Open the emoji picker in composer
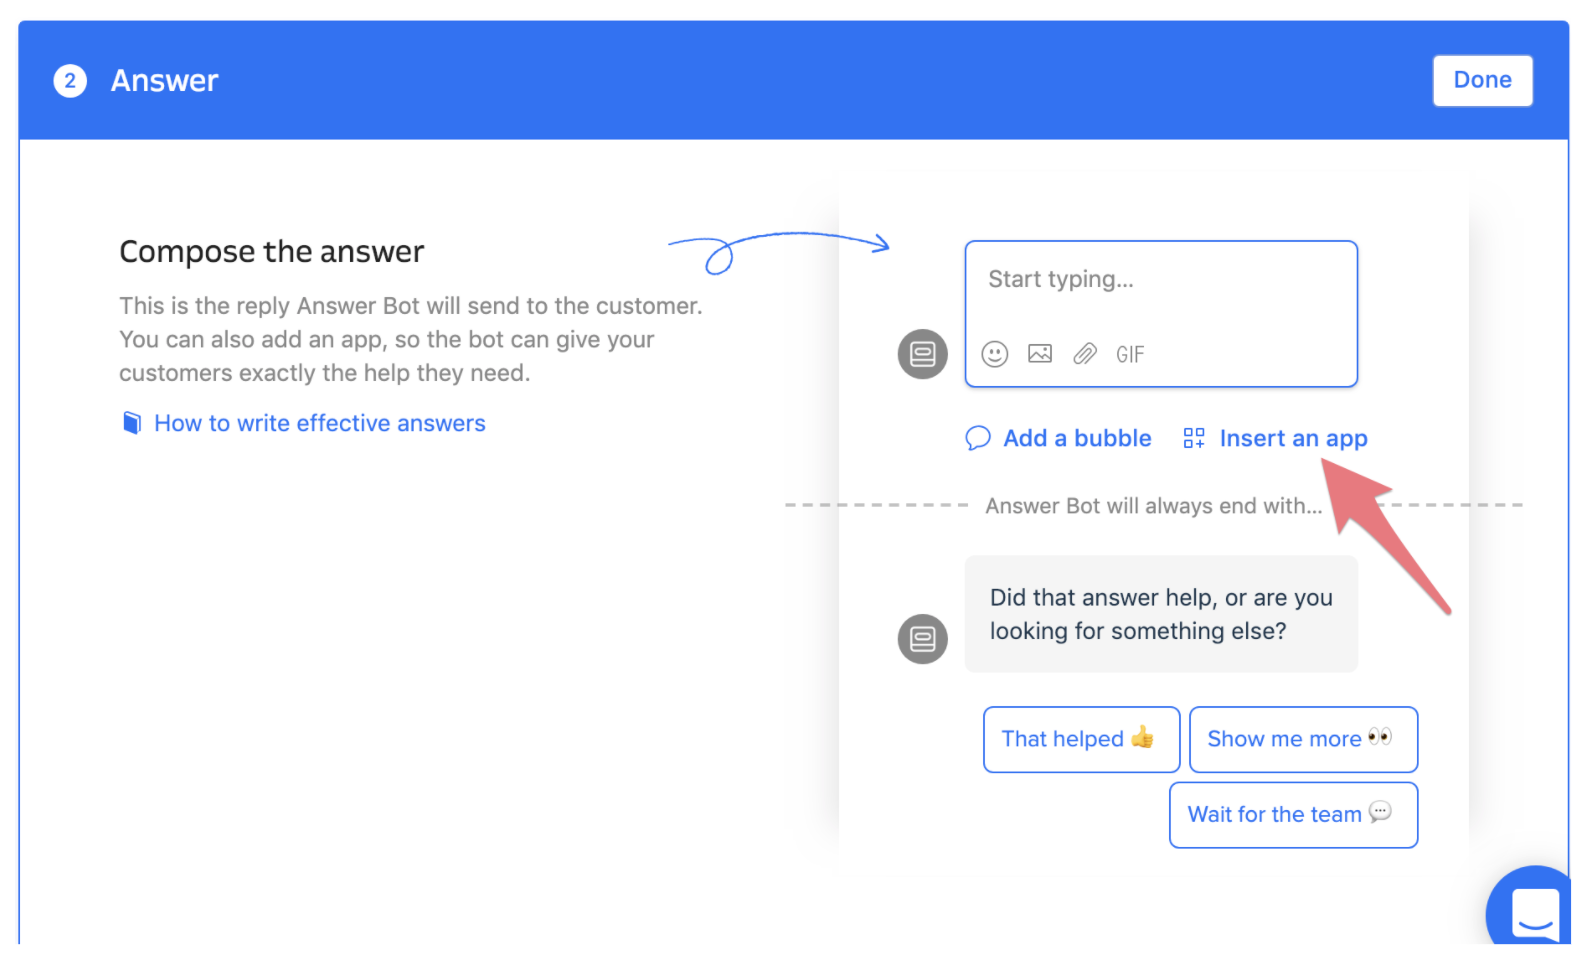Image resolution: width=1592 pixels, height=962 pixels. point(994,354)
